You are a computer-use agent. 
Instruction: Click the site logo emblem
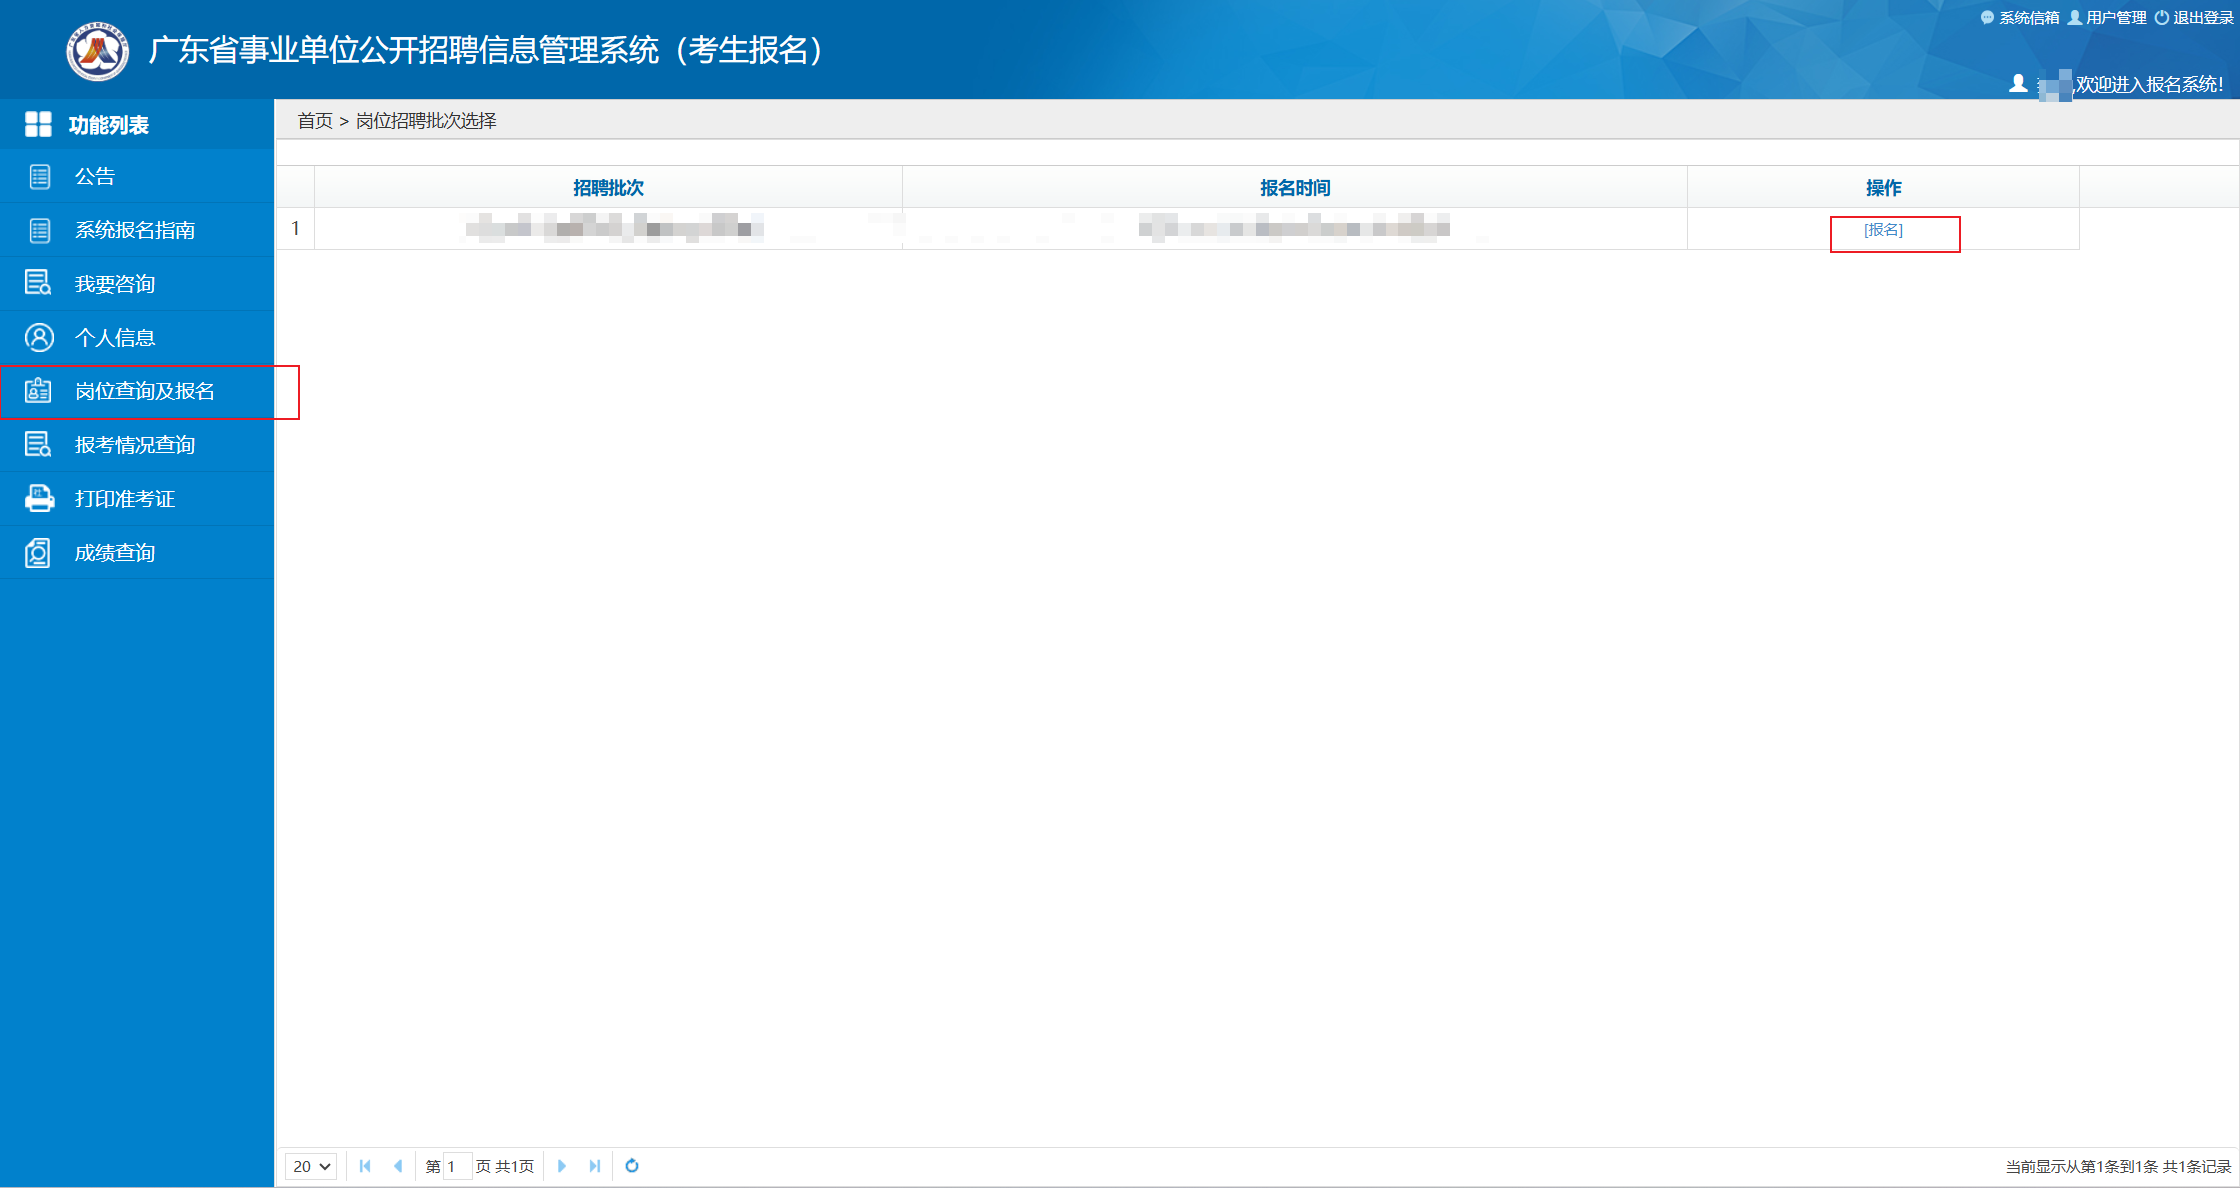click(97, 51)
